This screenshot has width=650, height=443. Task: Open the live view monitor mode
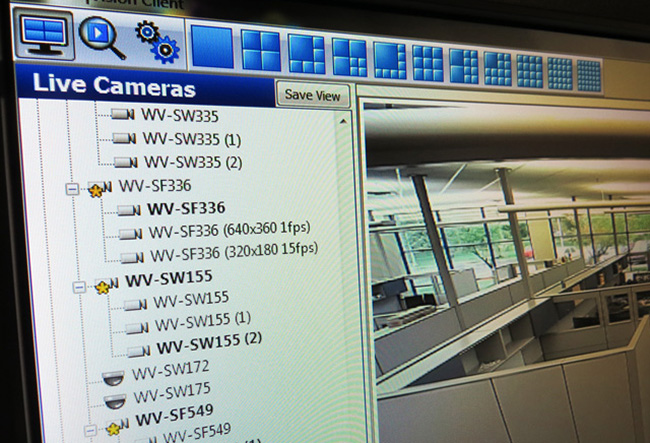tap(44, 35)
